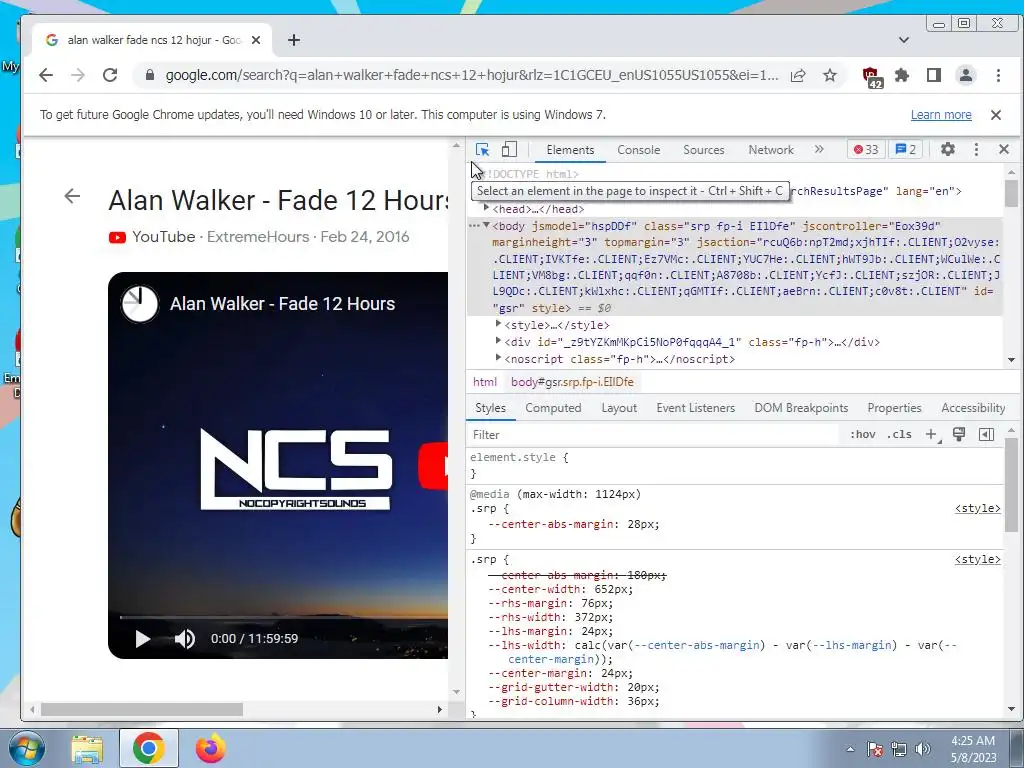The width and height of the screenshot is (1024, 768).
Task: Open the Properties tab
Action: [894, 408]
